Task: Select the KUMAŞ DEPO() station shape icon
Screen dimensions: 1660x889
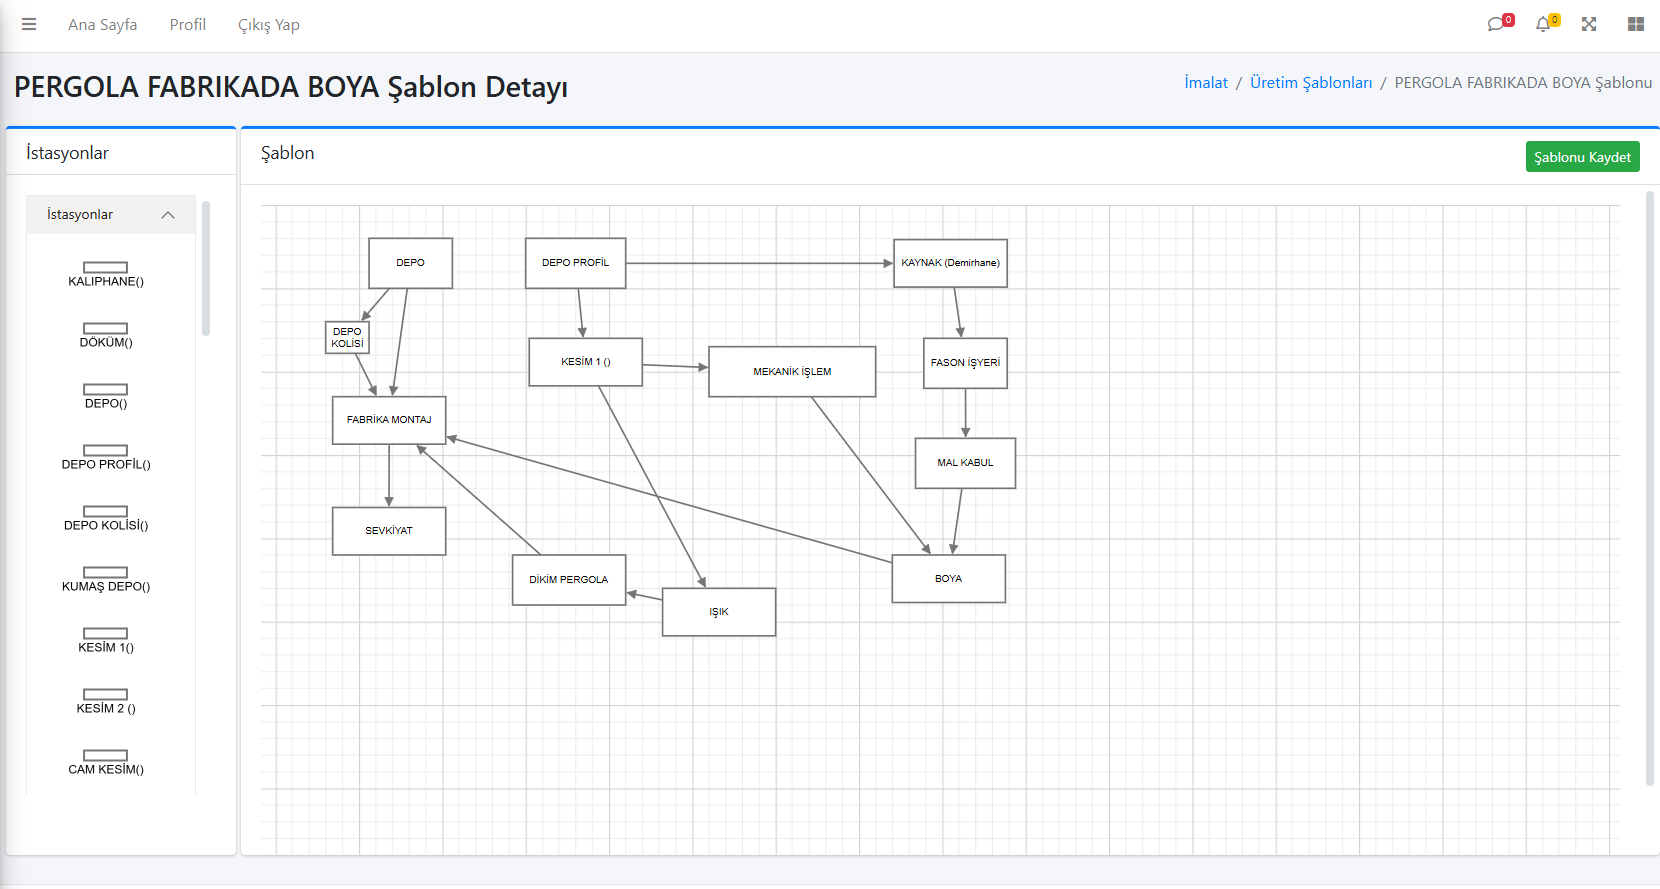Action: pos(105,572)
